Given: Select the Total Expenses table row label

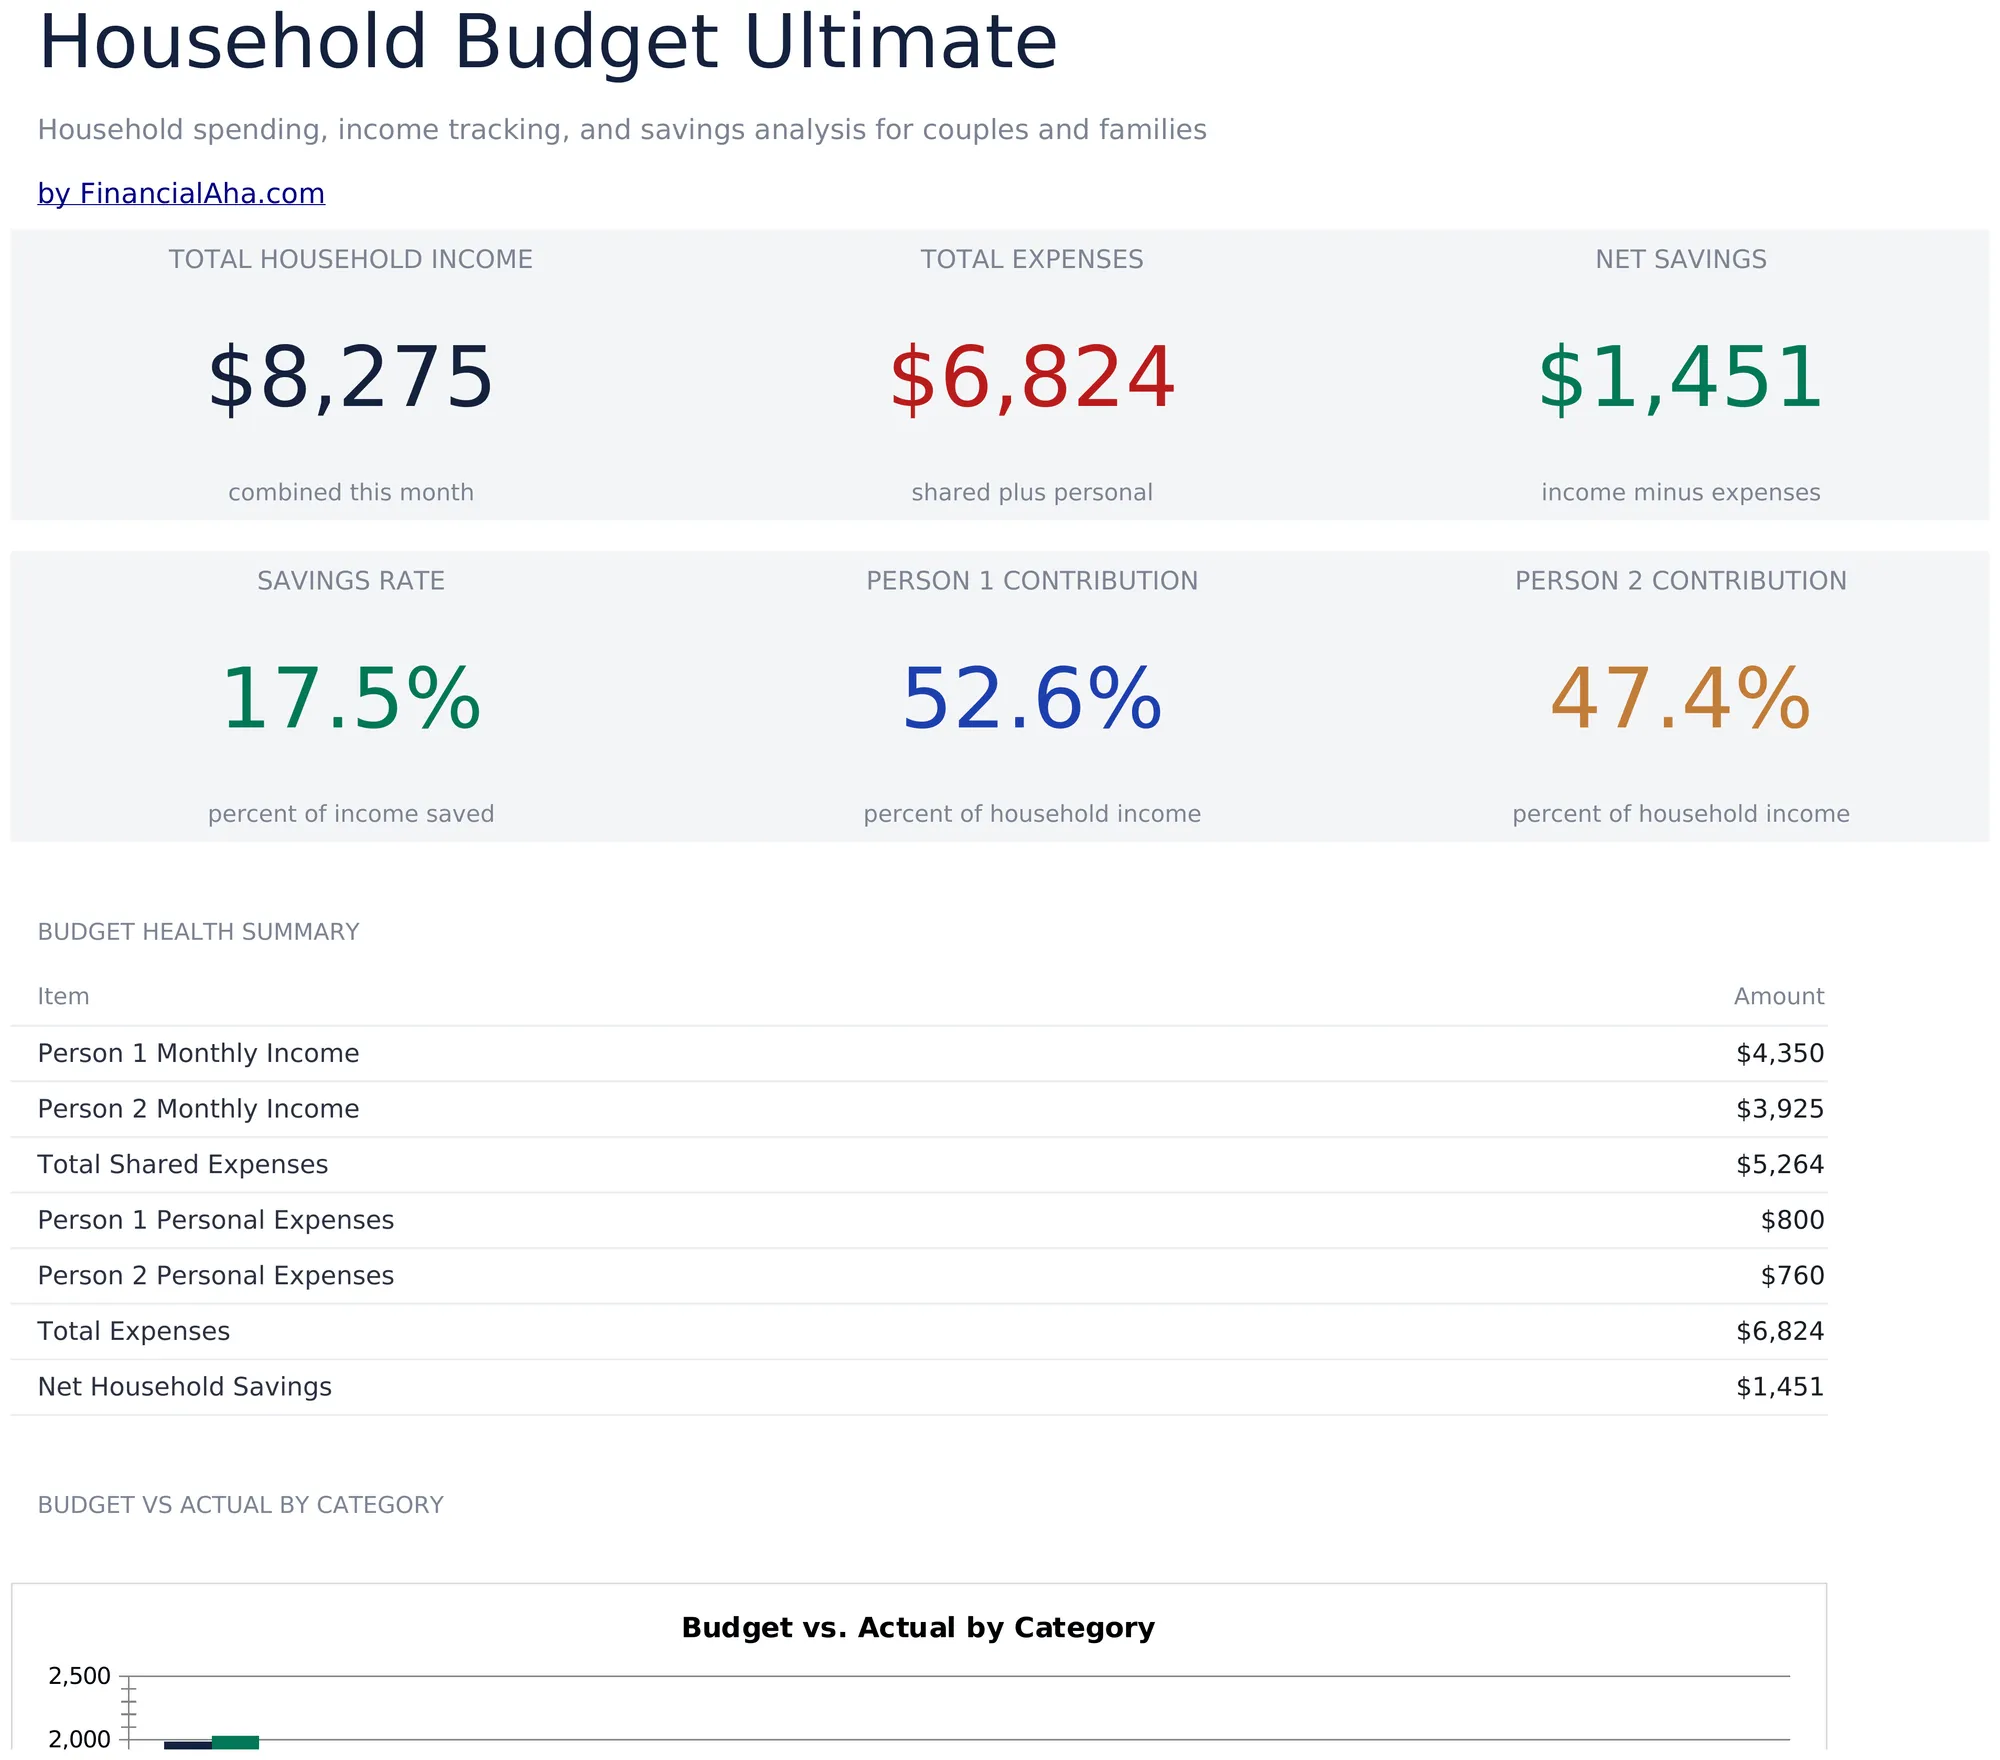Looking at the screenshot, I should (134, 1332).
